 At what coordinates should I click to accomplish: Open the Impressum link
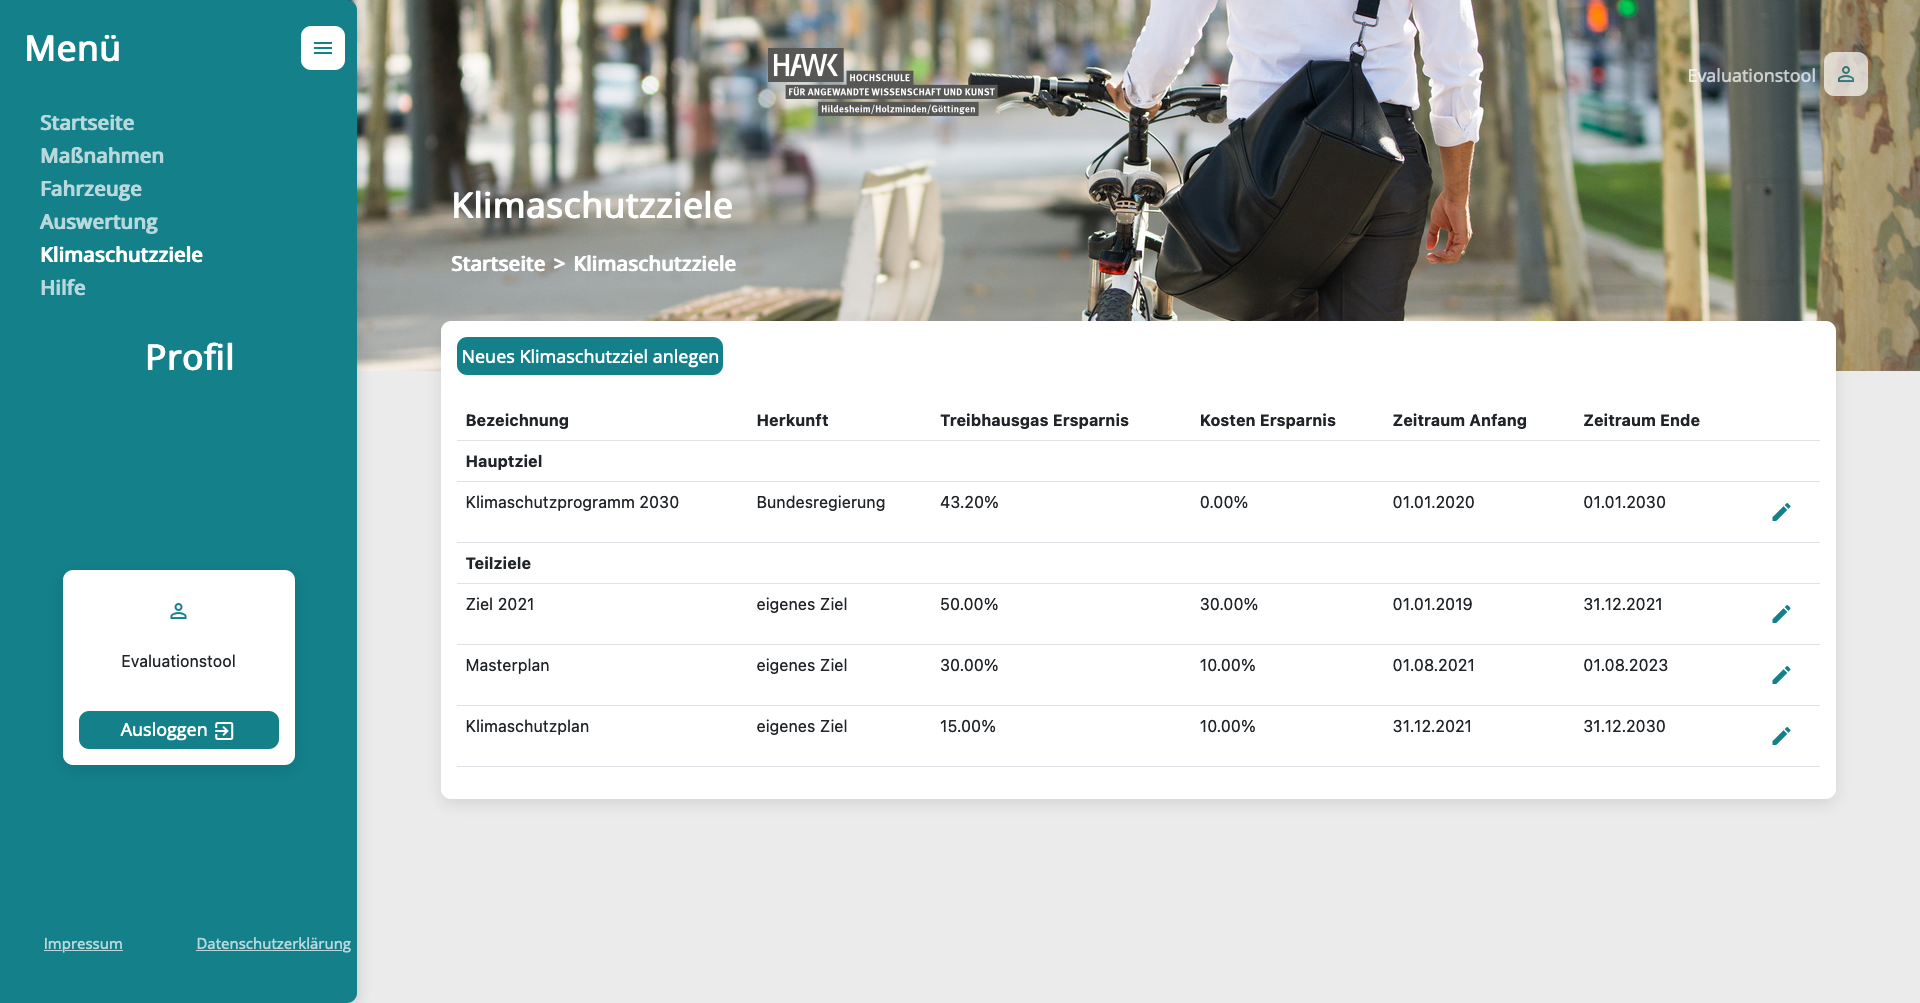pyautogui.click(x=83, y=944)
